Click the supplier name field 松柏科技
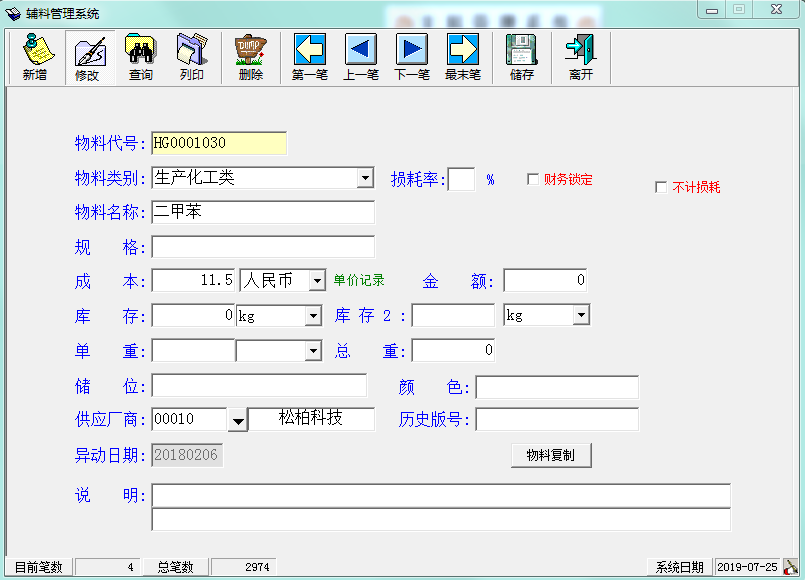 312,419
